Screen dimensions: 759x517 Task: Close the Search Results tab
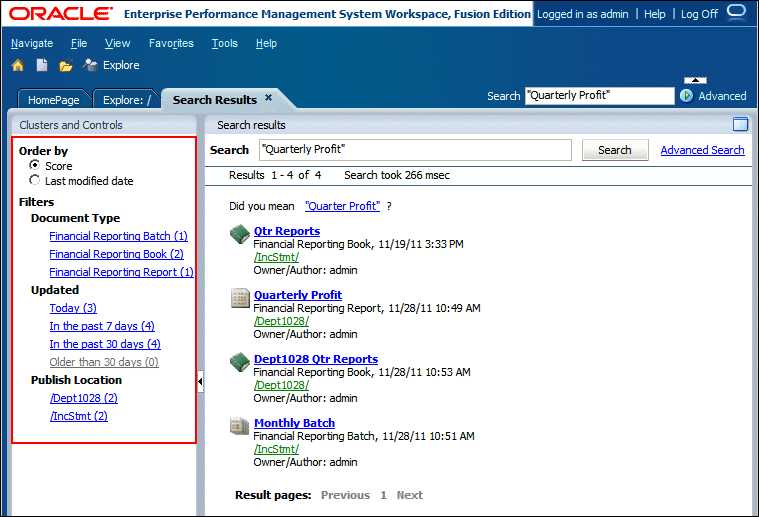tap(269, 98)
